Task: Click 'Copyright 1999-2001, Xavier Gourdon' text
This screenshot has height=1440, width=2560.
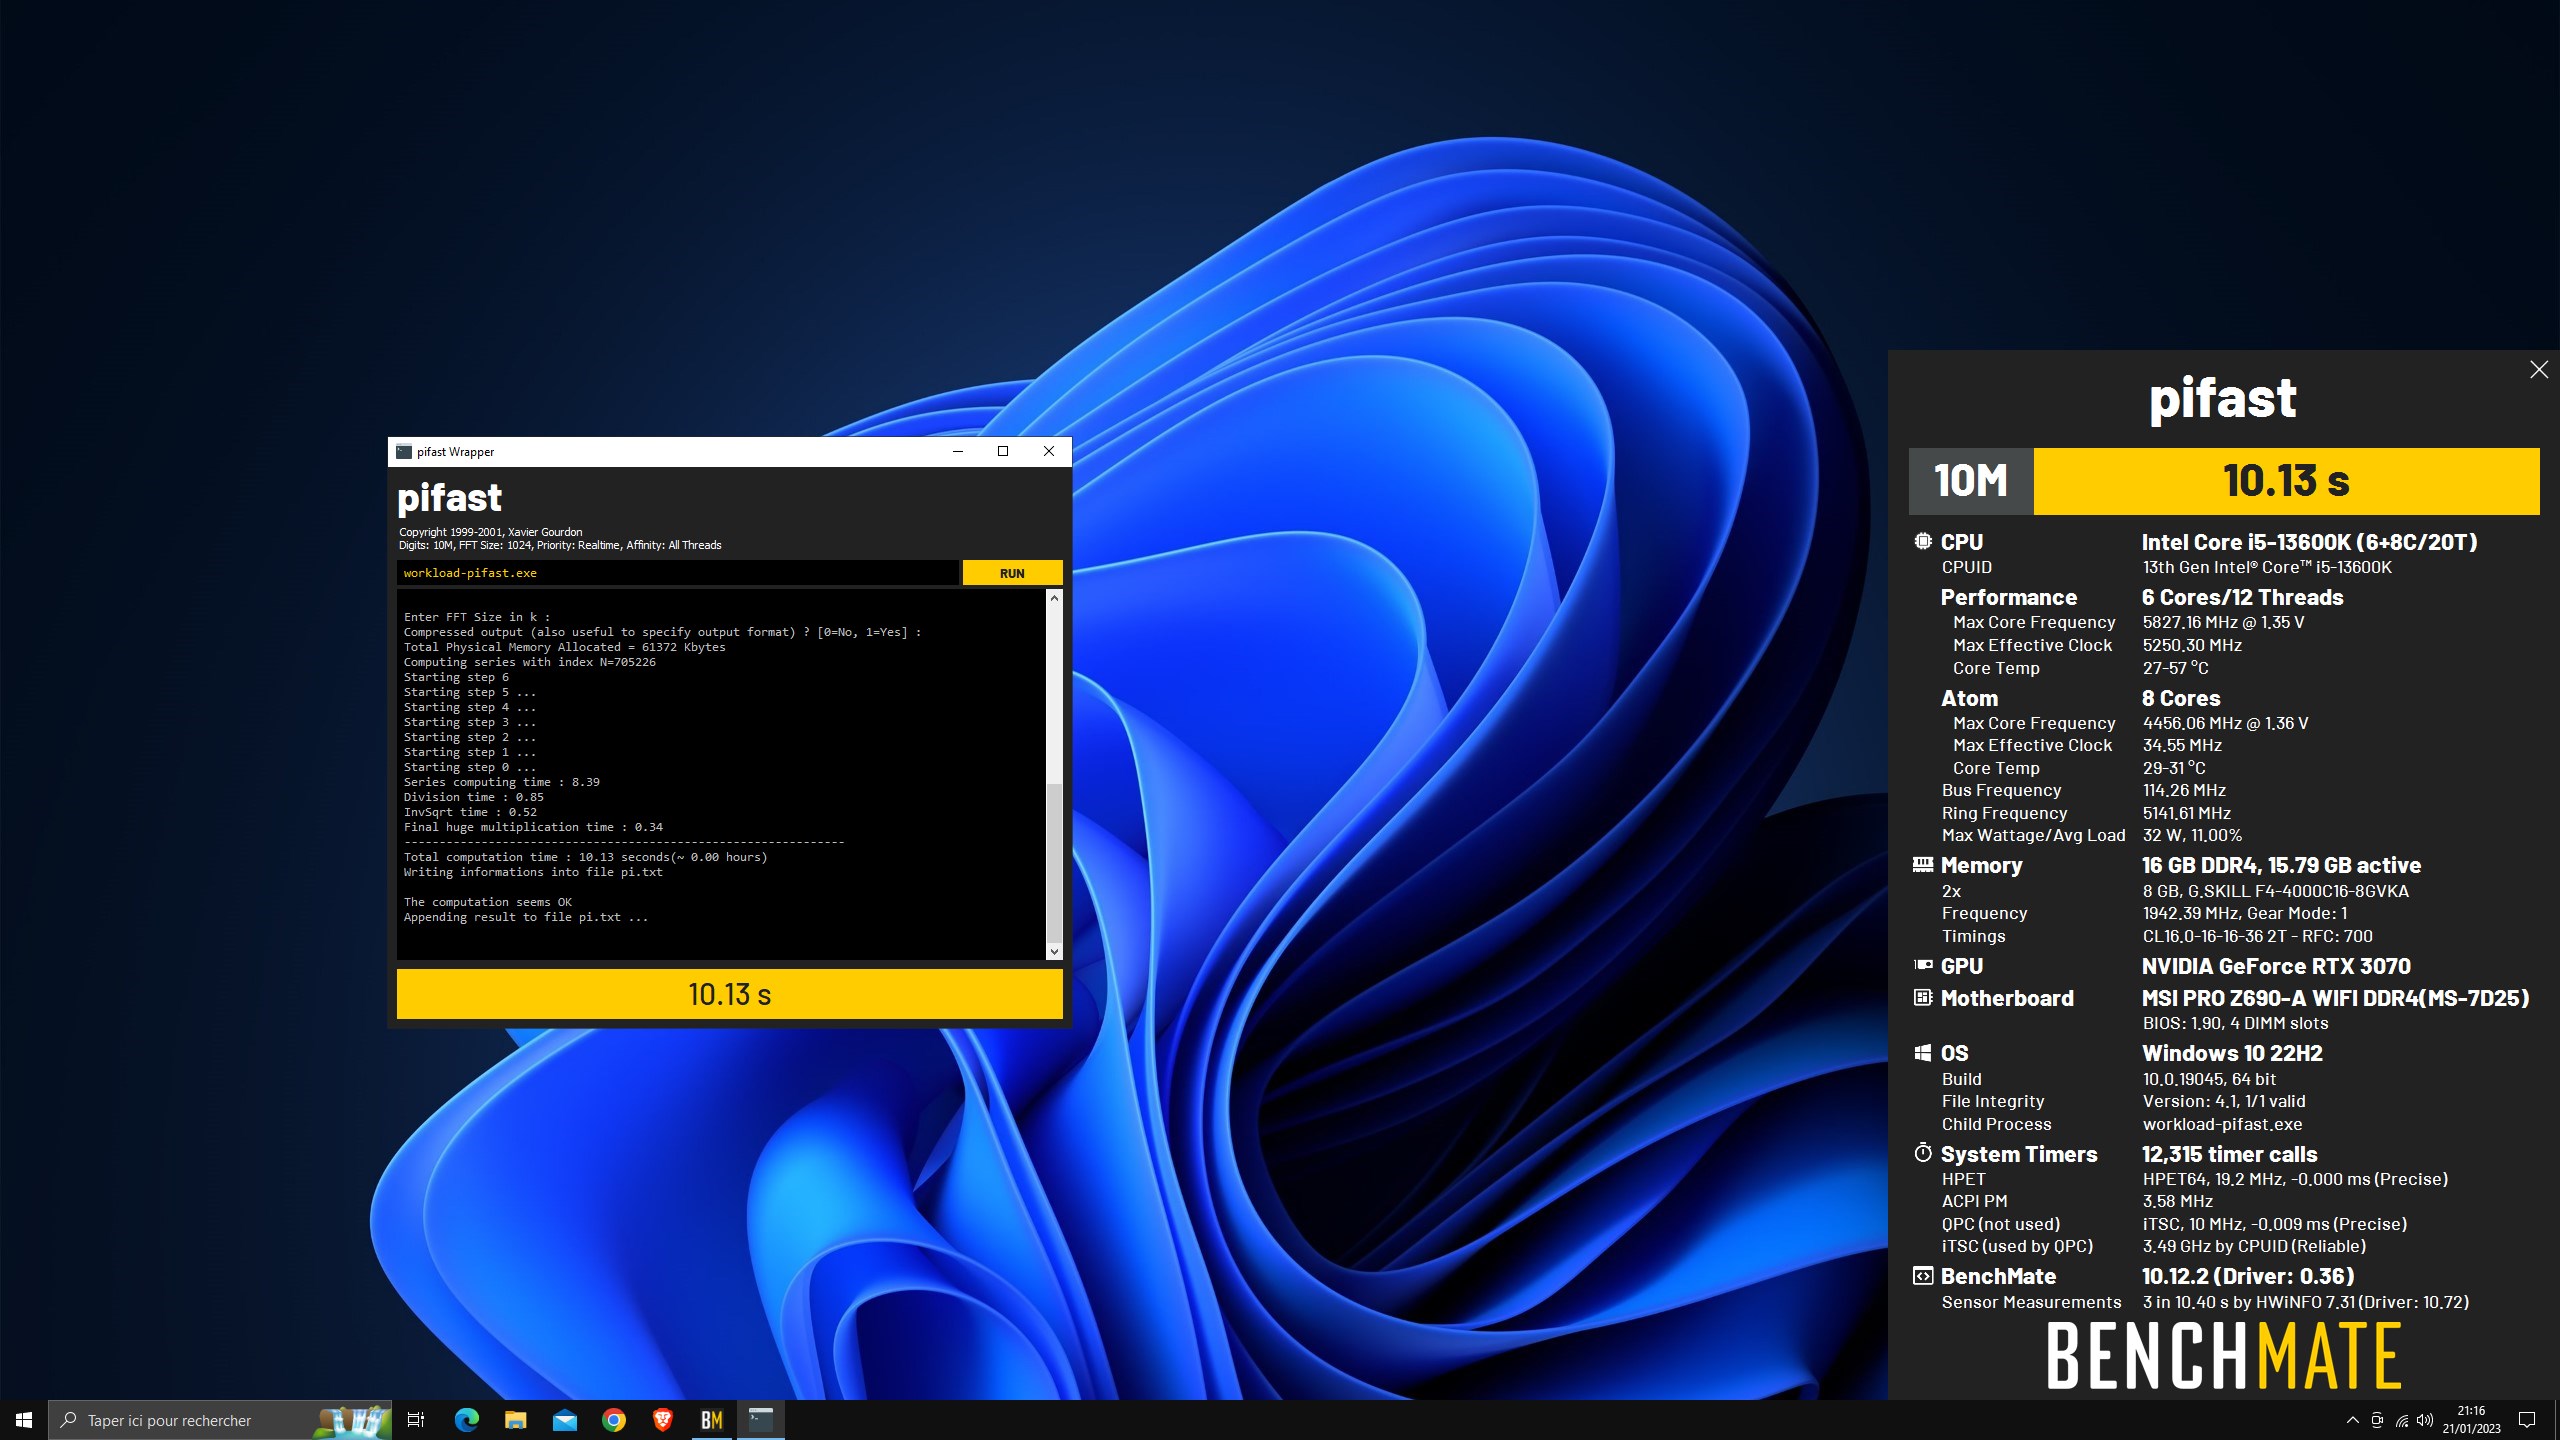Action: 491,532
